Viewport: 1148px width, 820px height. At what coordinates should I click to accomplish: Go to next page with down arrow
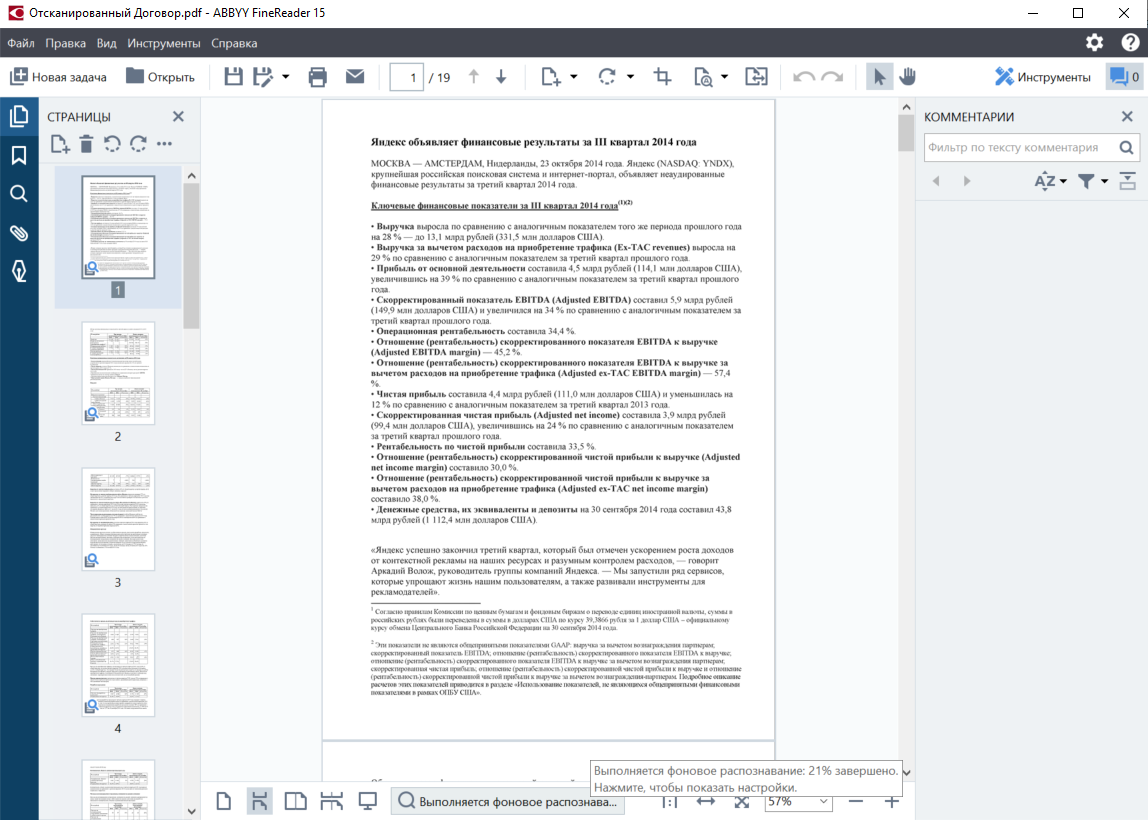[x=502, y=76]
